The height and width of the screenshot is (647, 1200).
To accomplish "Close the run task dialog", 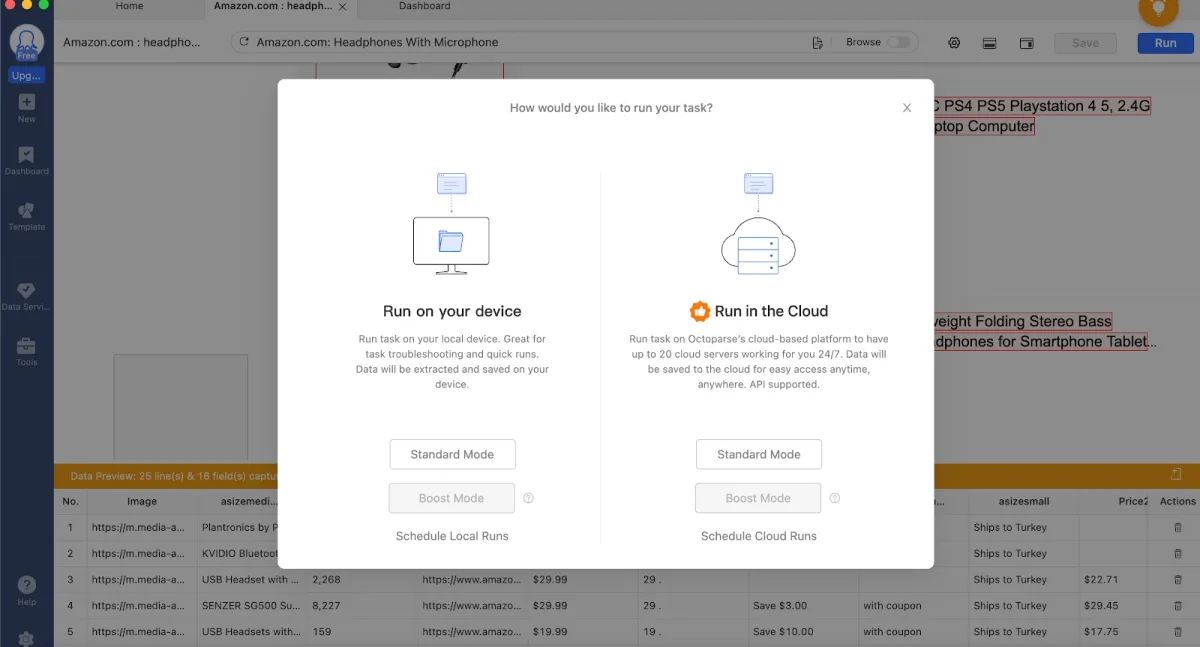I will point(907,108).
